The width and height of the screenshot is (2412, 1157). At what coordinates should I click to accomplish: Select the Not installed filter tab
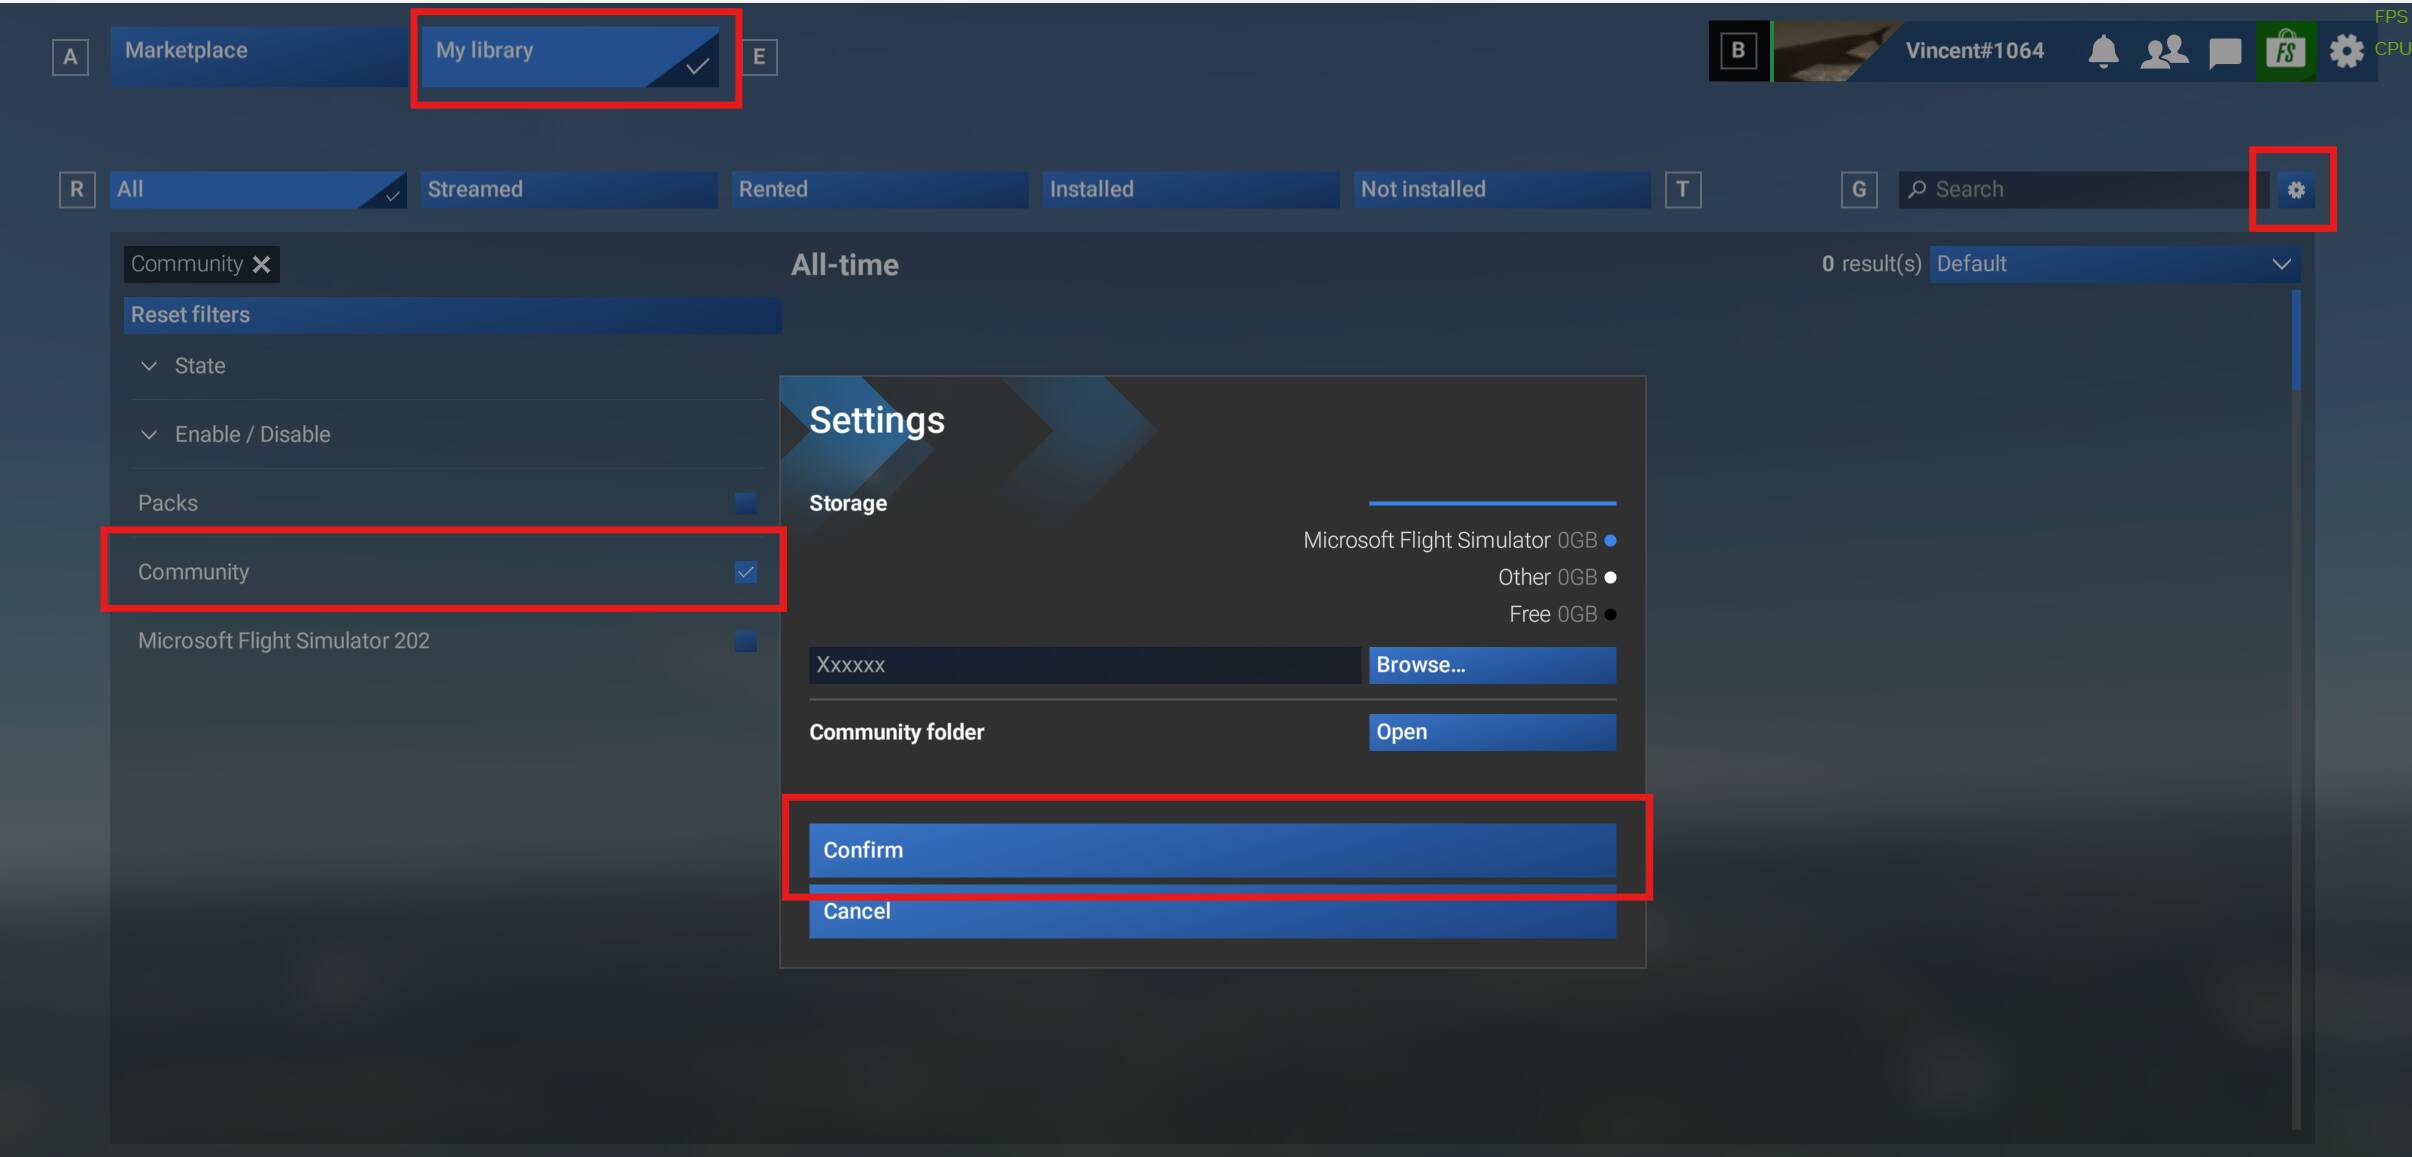[1500, 190]
